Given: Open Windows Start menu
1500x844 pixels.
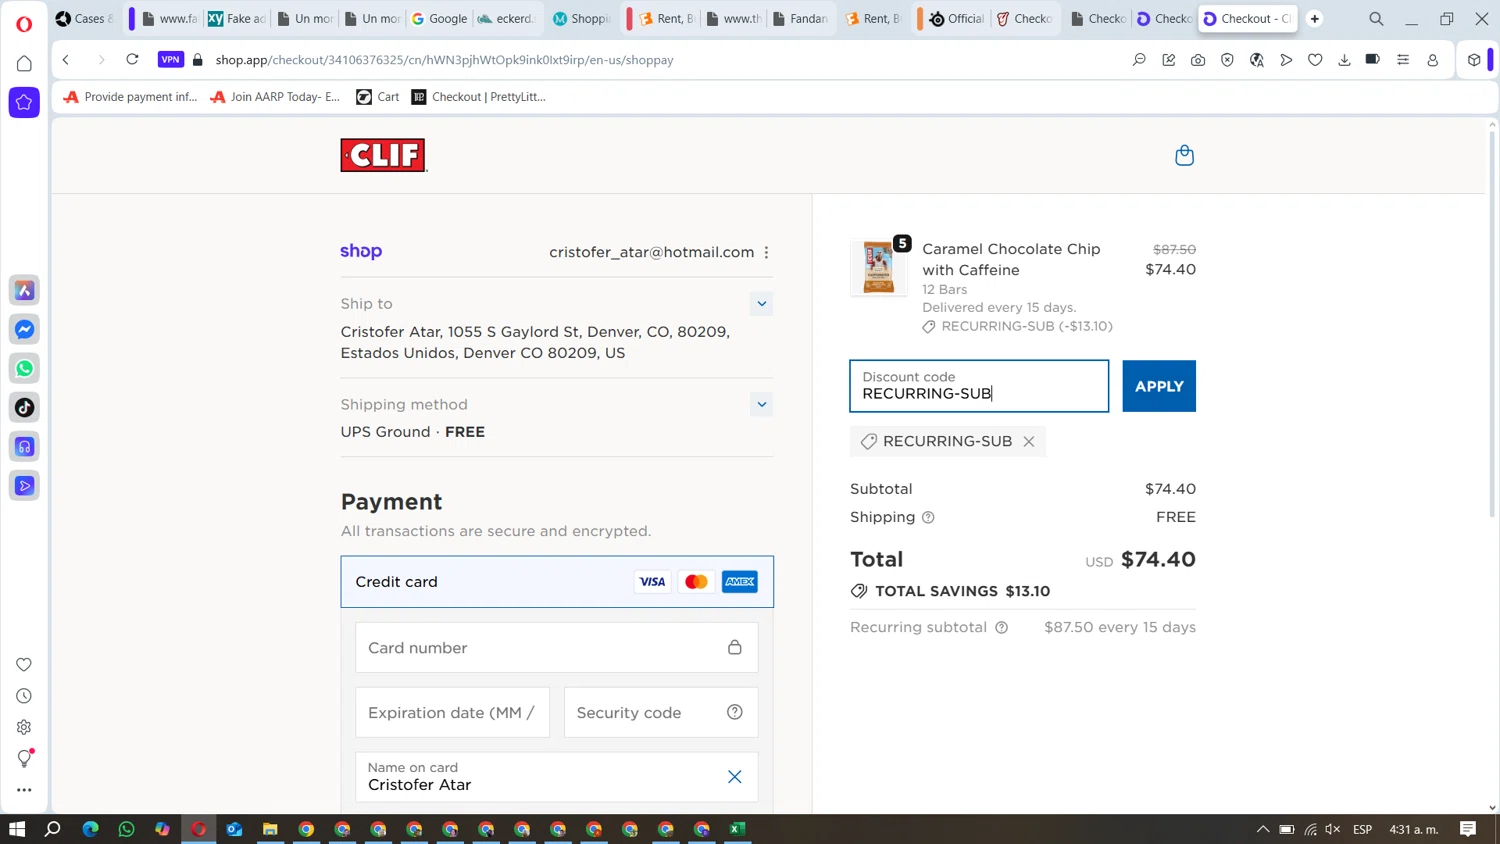Looking at the screenshot, I should pyautogui.click(x=17, y=829).
